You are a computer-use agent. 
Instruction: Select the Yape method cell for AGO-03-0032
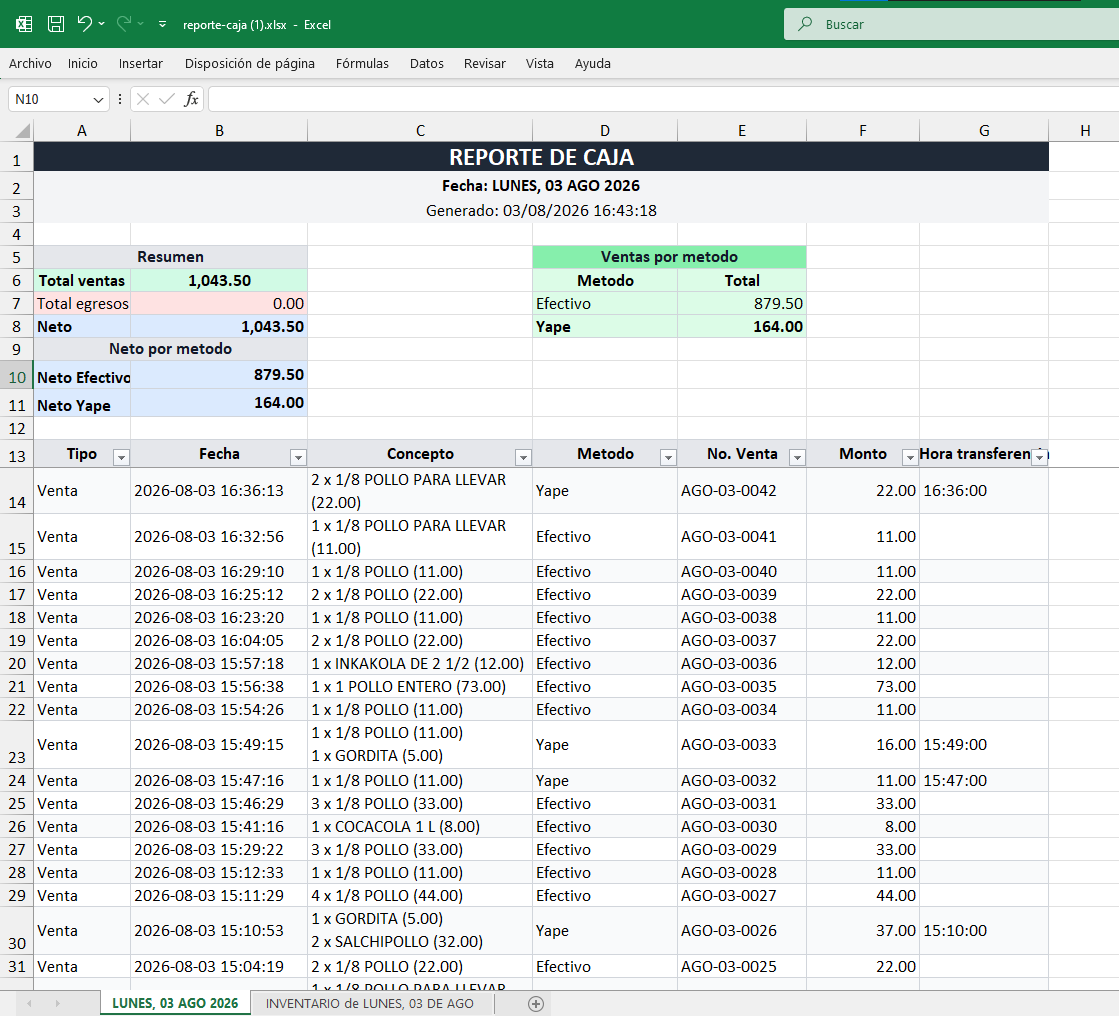point(605,781)
